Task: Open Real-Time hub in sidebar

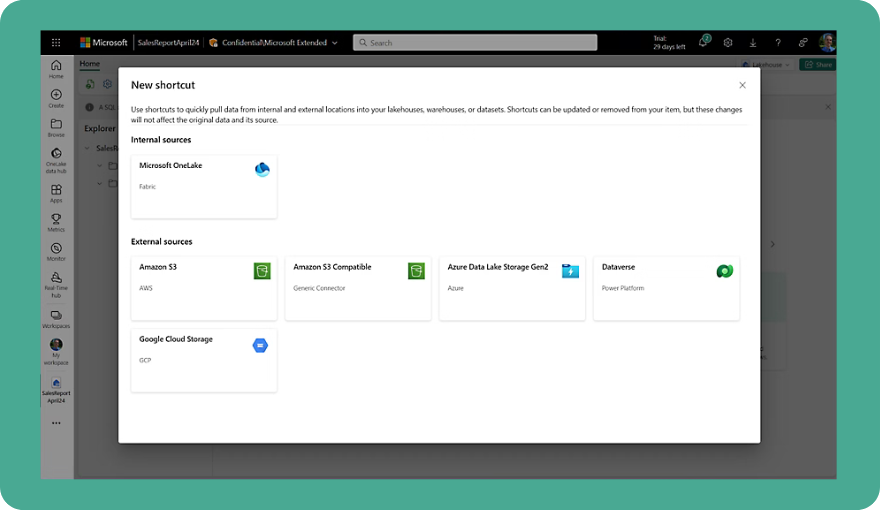Action: coord(56,284)
